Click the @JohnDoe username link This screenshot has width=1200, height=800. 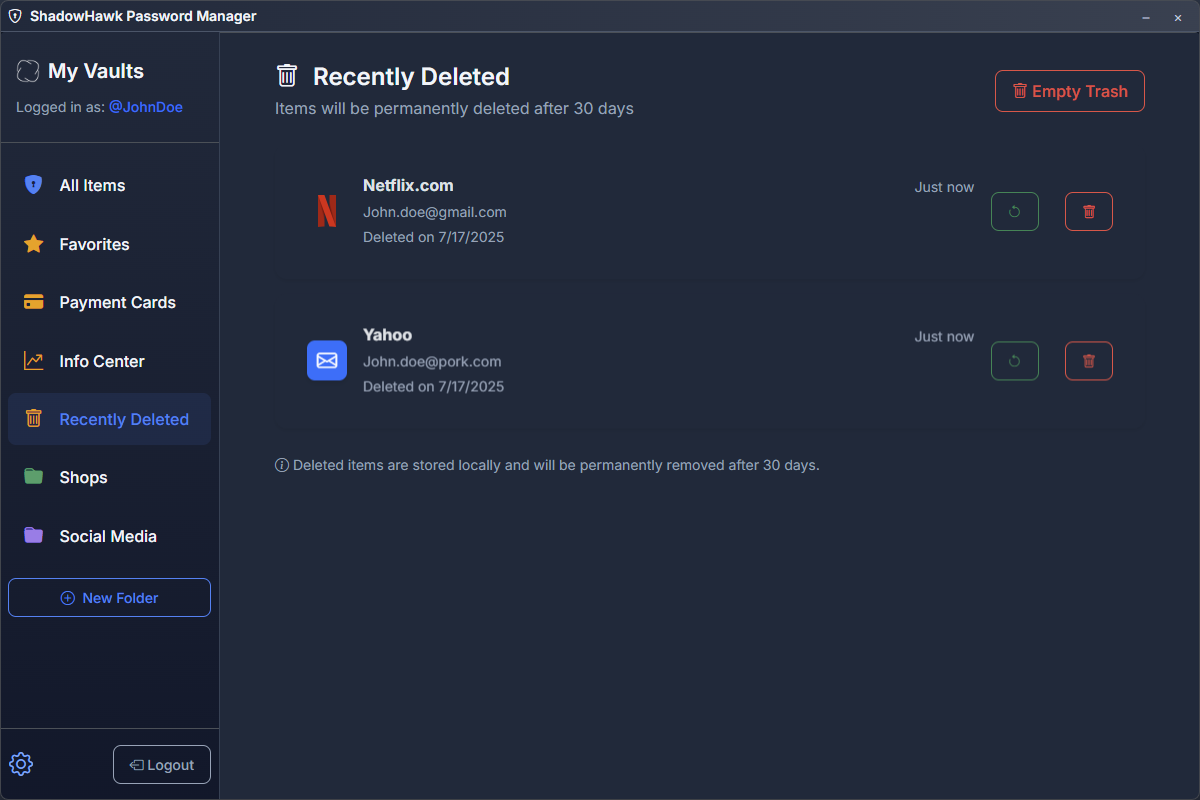pyautogui.click(x=146, y=107)
